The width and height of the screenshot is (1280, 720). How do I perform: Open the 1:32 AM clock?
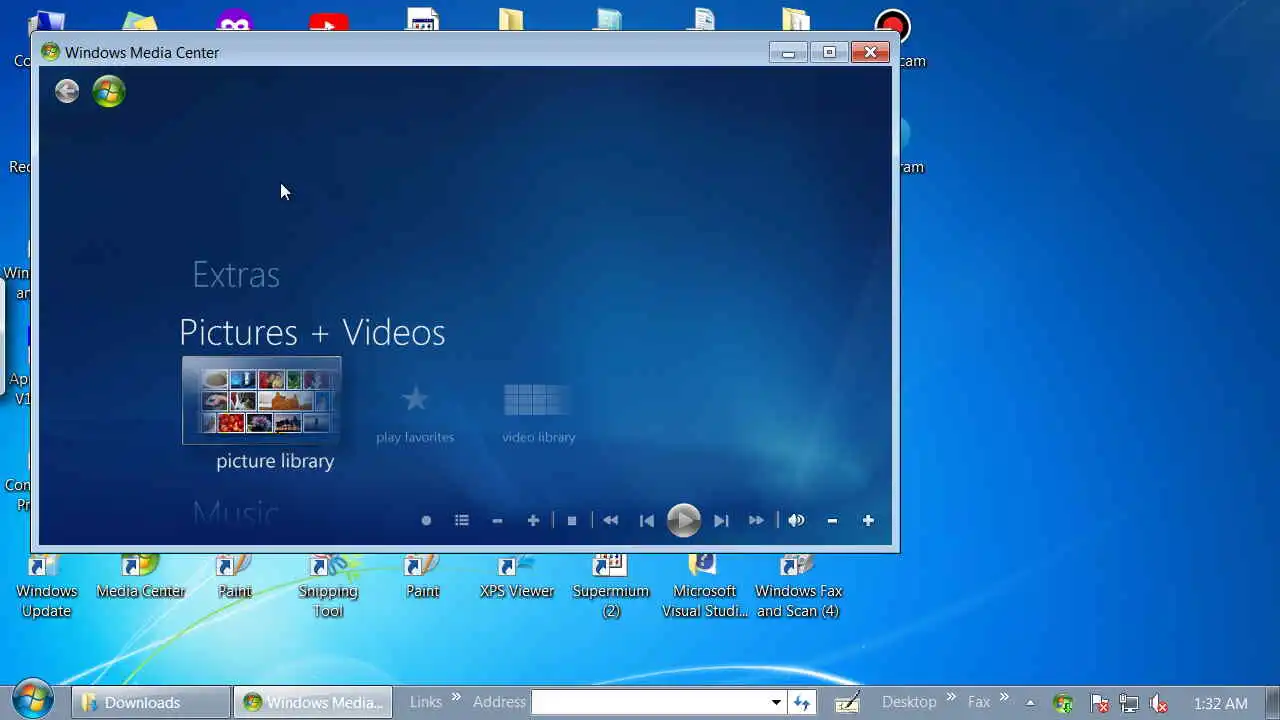click(1221, 703)
